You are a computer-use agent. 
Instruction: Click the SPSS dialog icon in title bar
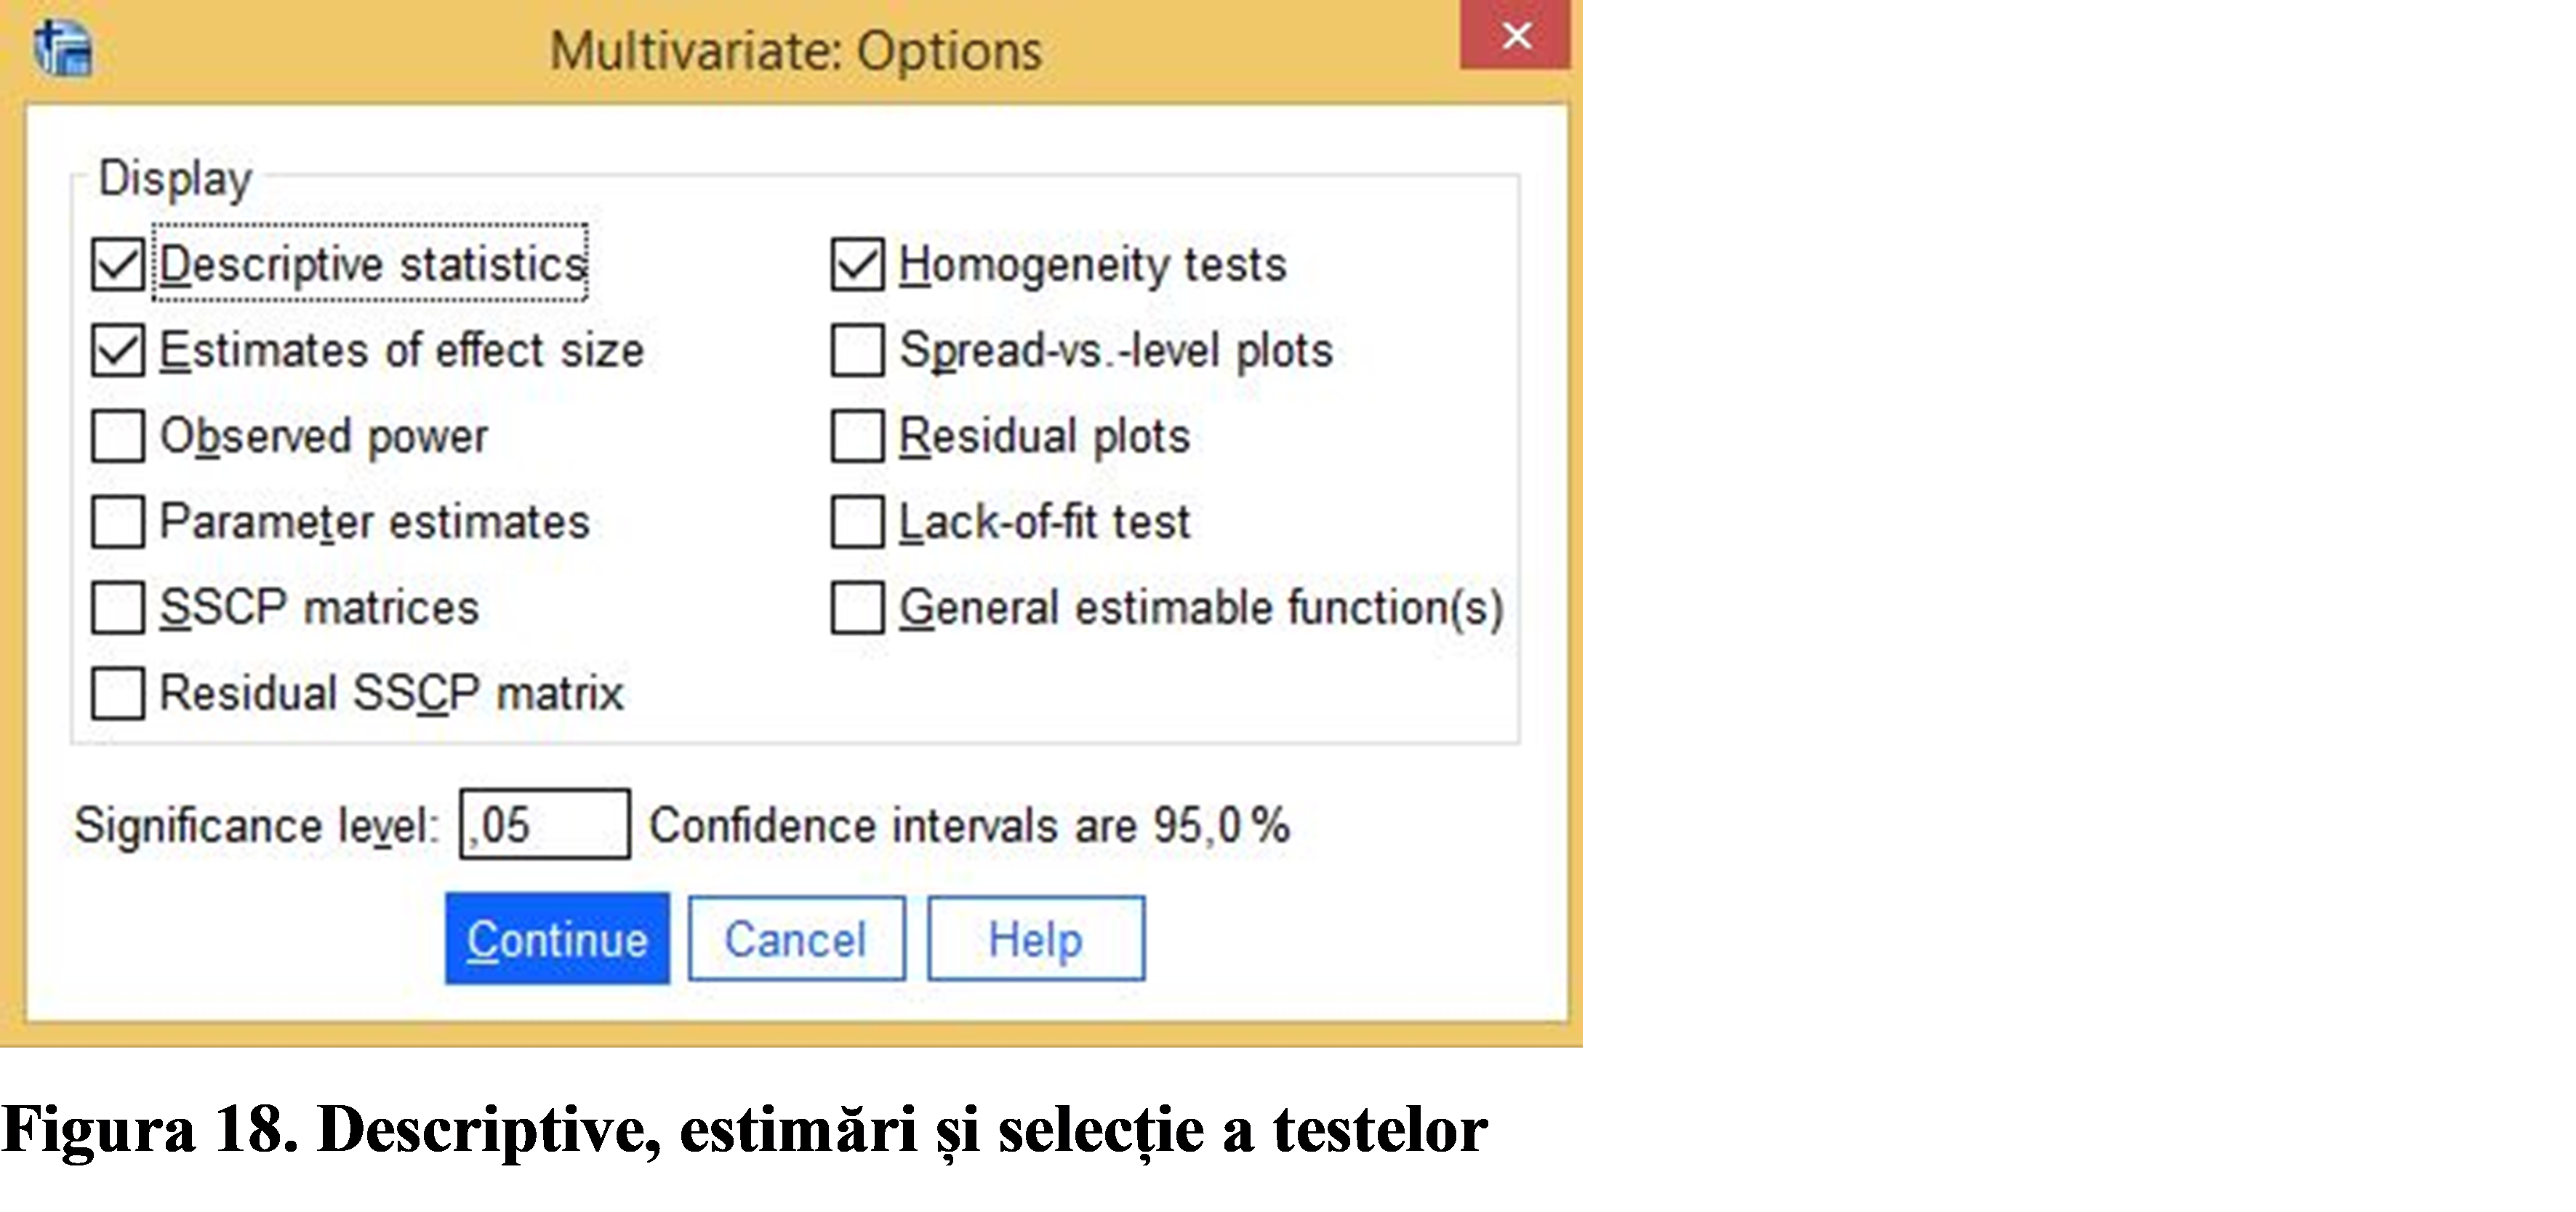pyautogui.click(x=62, y=48)
